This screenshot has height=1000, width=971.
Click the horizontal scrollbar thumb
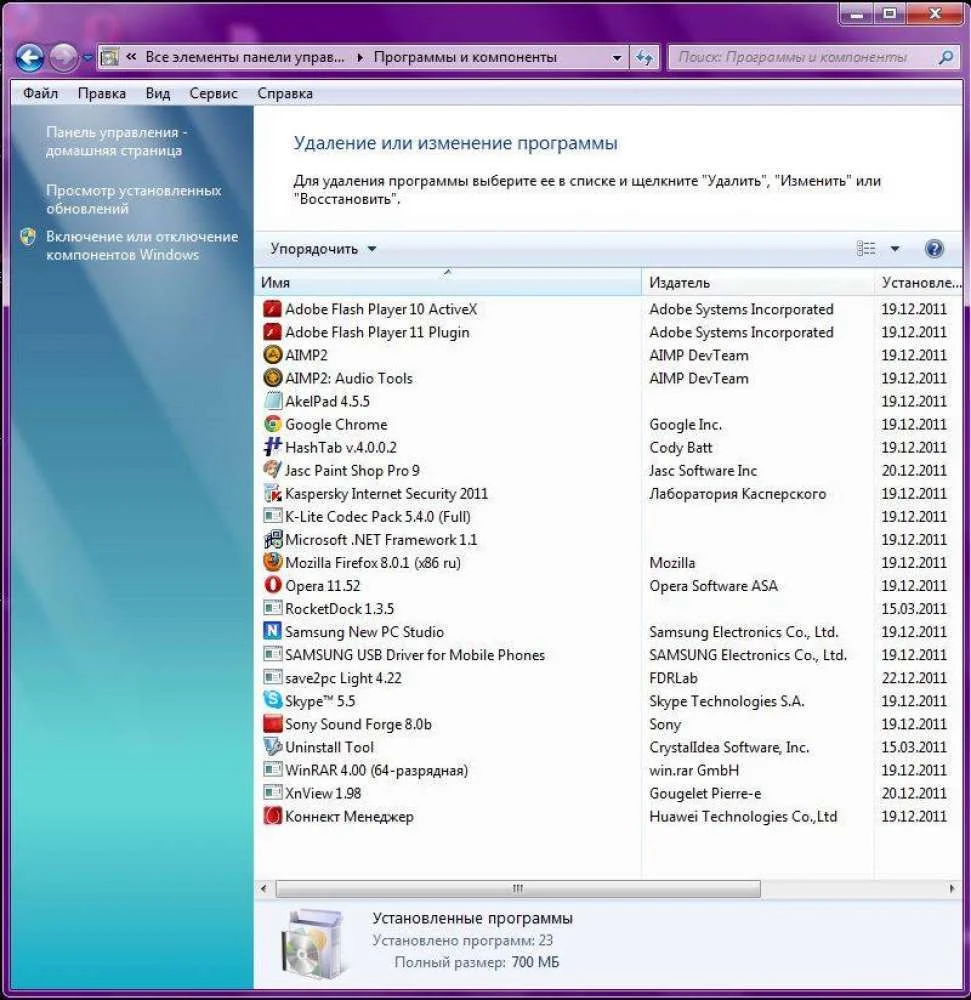518,888
